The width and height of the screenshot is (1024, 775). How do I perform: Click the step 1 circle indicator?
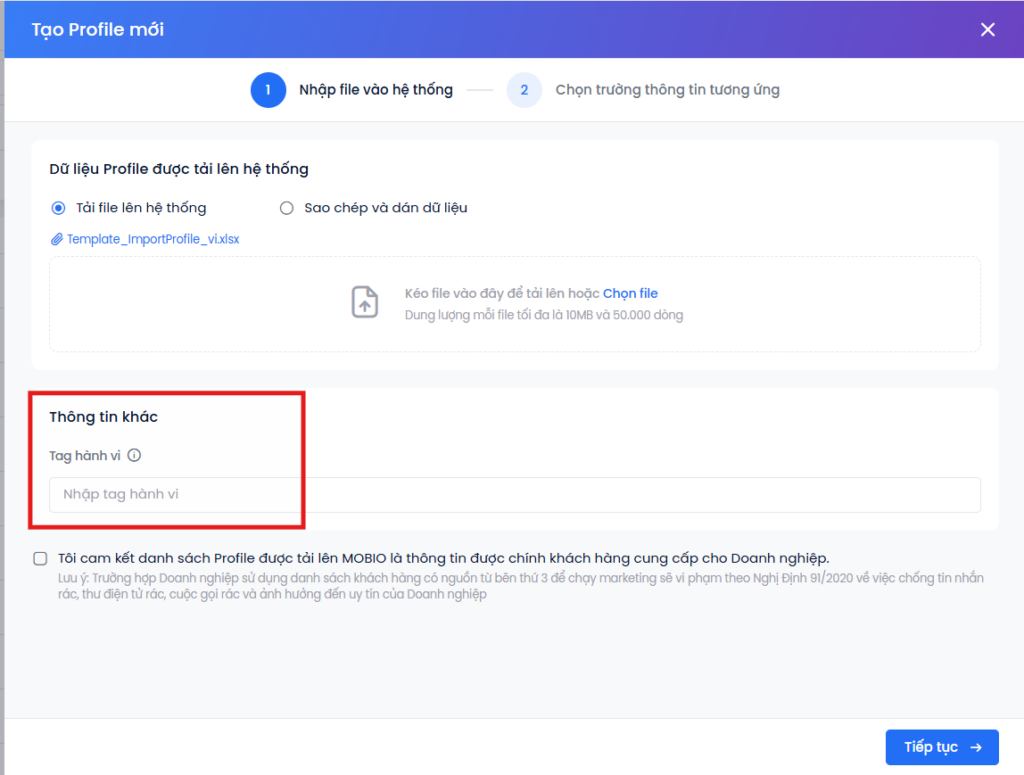[x=268, y=90]
